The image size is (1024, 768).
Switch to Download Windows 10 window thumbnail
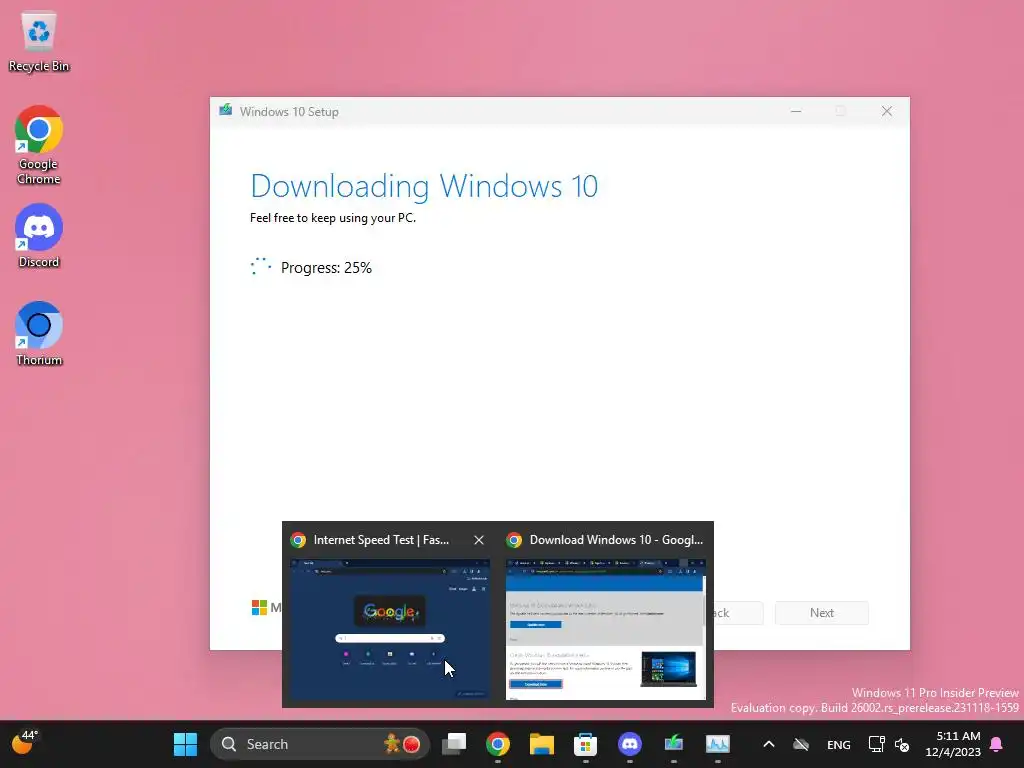(x=606, y=629)
